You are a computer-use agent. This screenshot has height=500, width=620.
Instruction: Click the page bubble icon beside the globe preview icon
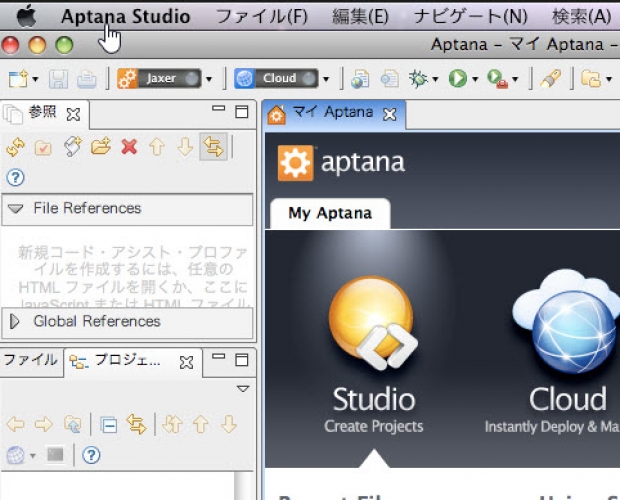tap(390, 79)
